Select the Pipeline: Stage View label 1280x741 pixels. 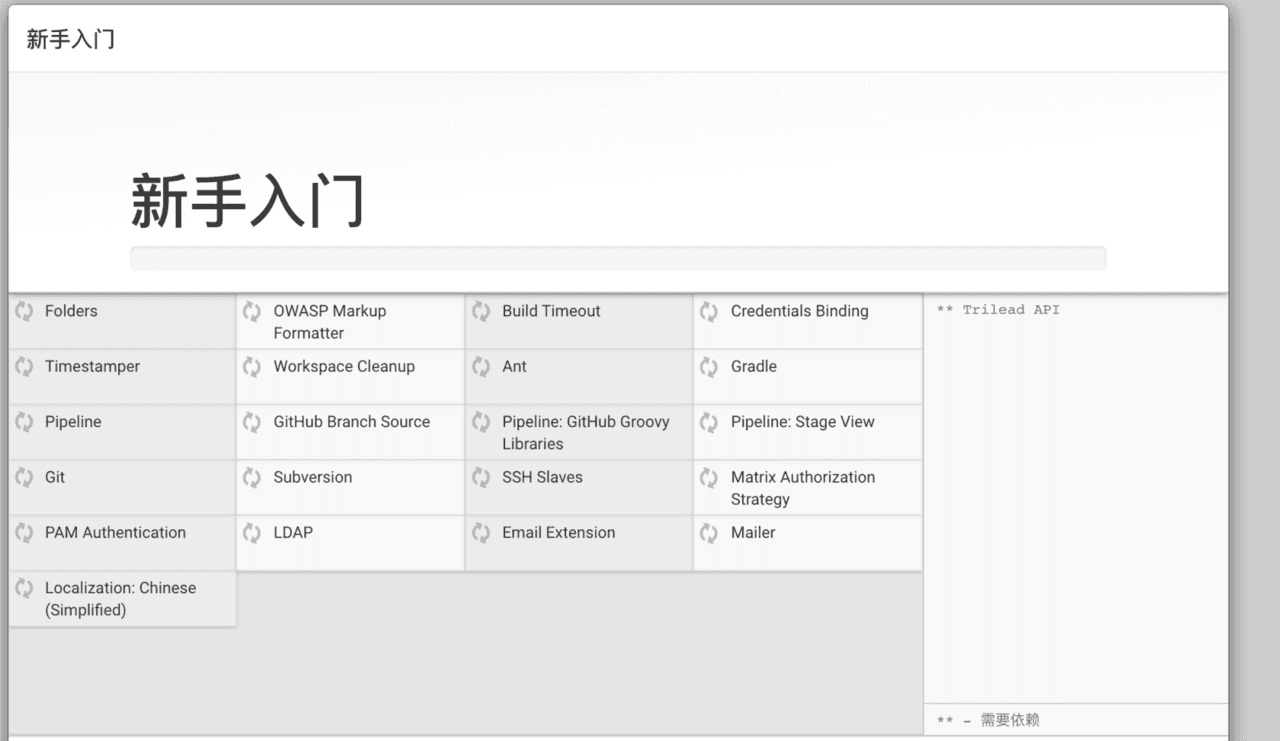click(802, 422)
